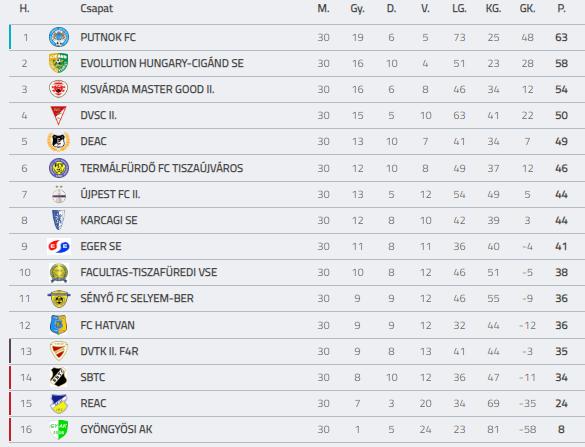Screen dimensions: 585x447
Task: Select the FC Hatvan crest
Action: tap(59, 325)
